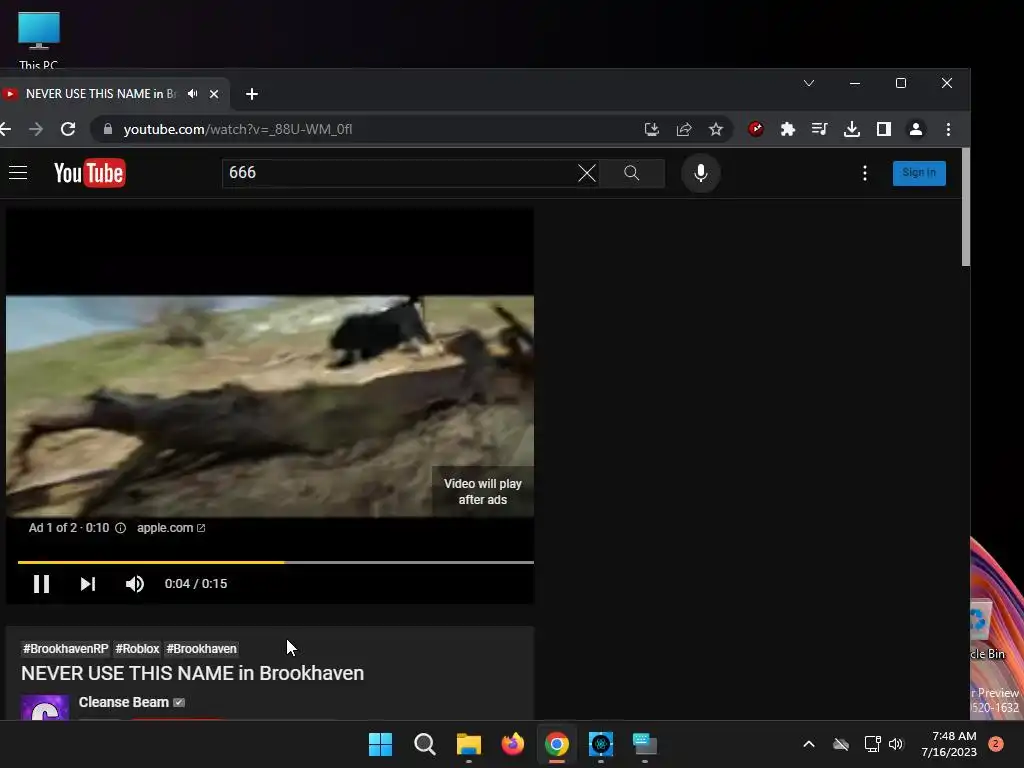Share this page icon
The height and width of the screenshot is (768, 1024).
(684, 129)
